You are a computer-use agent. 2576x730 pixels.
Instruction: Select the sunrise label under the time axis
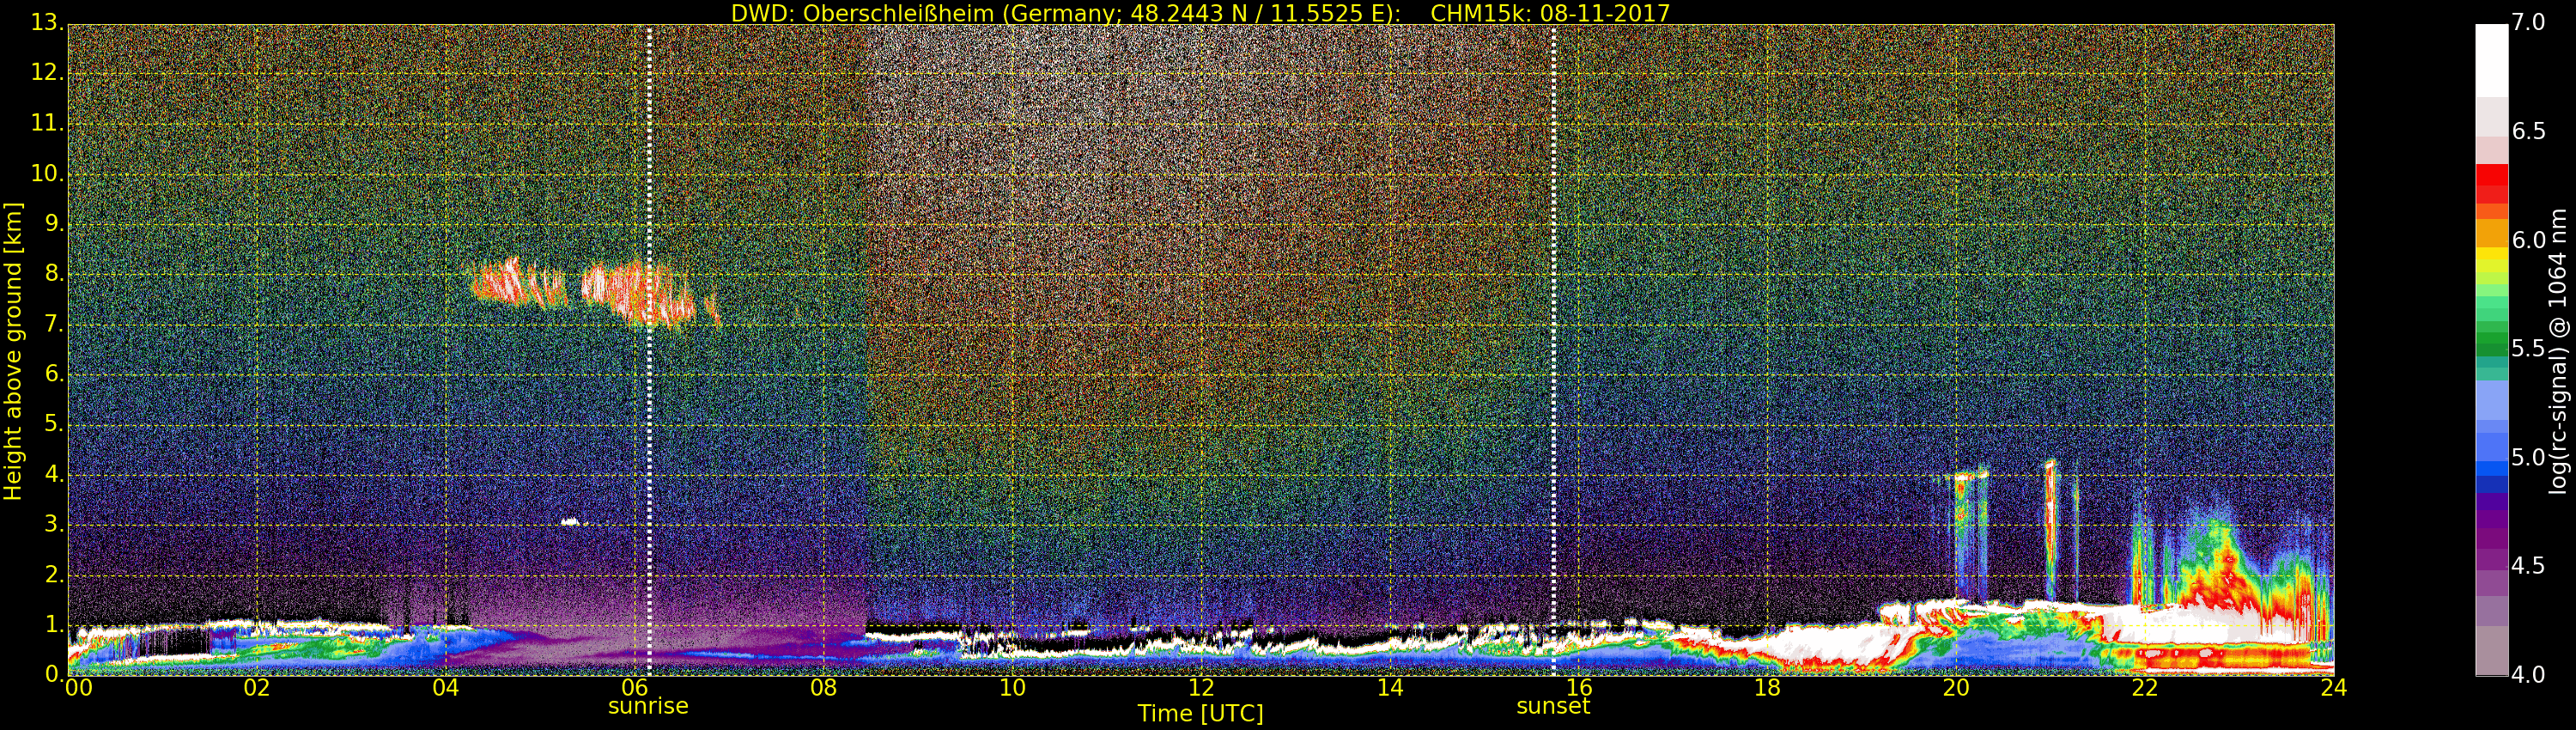point(648,706)
